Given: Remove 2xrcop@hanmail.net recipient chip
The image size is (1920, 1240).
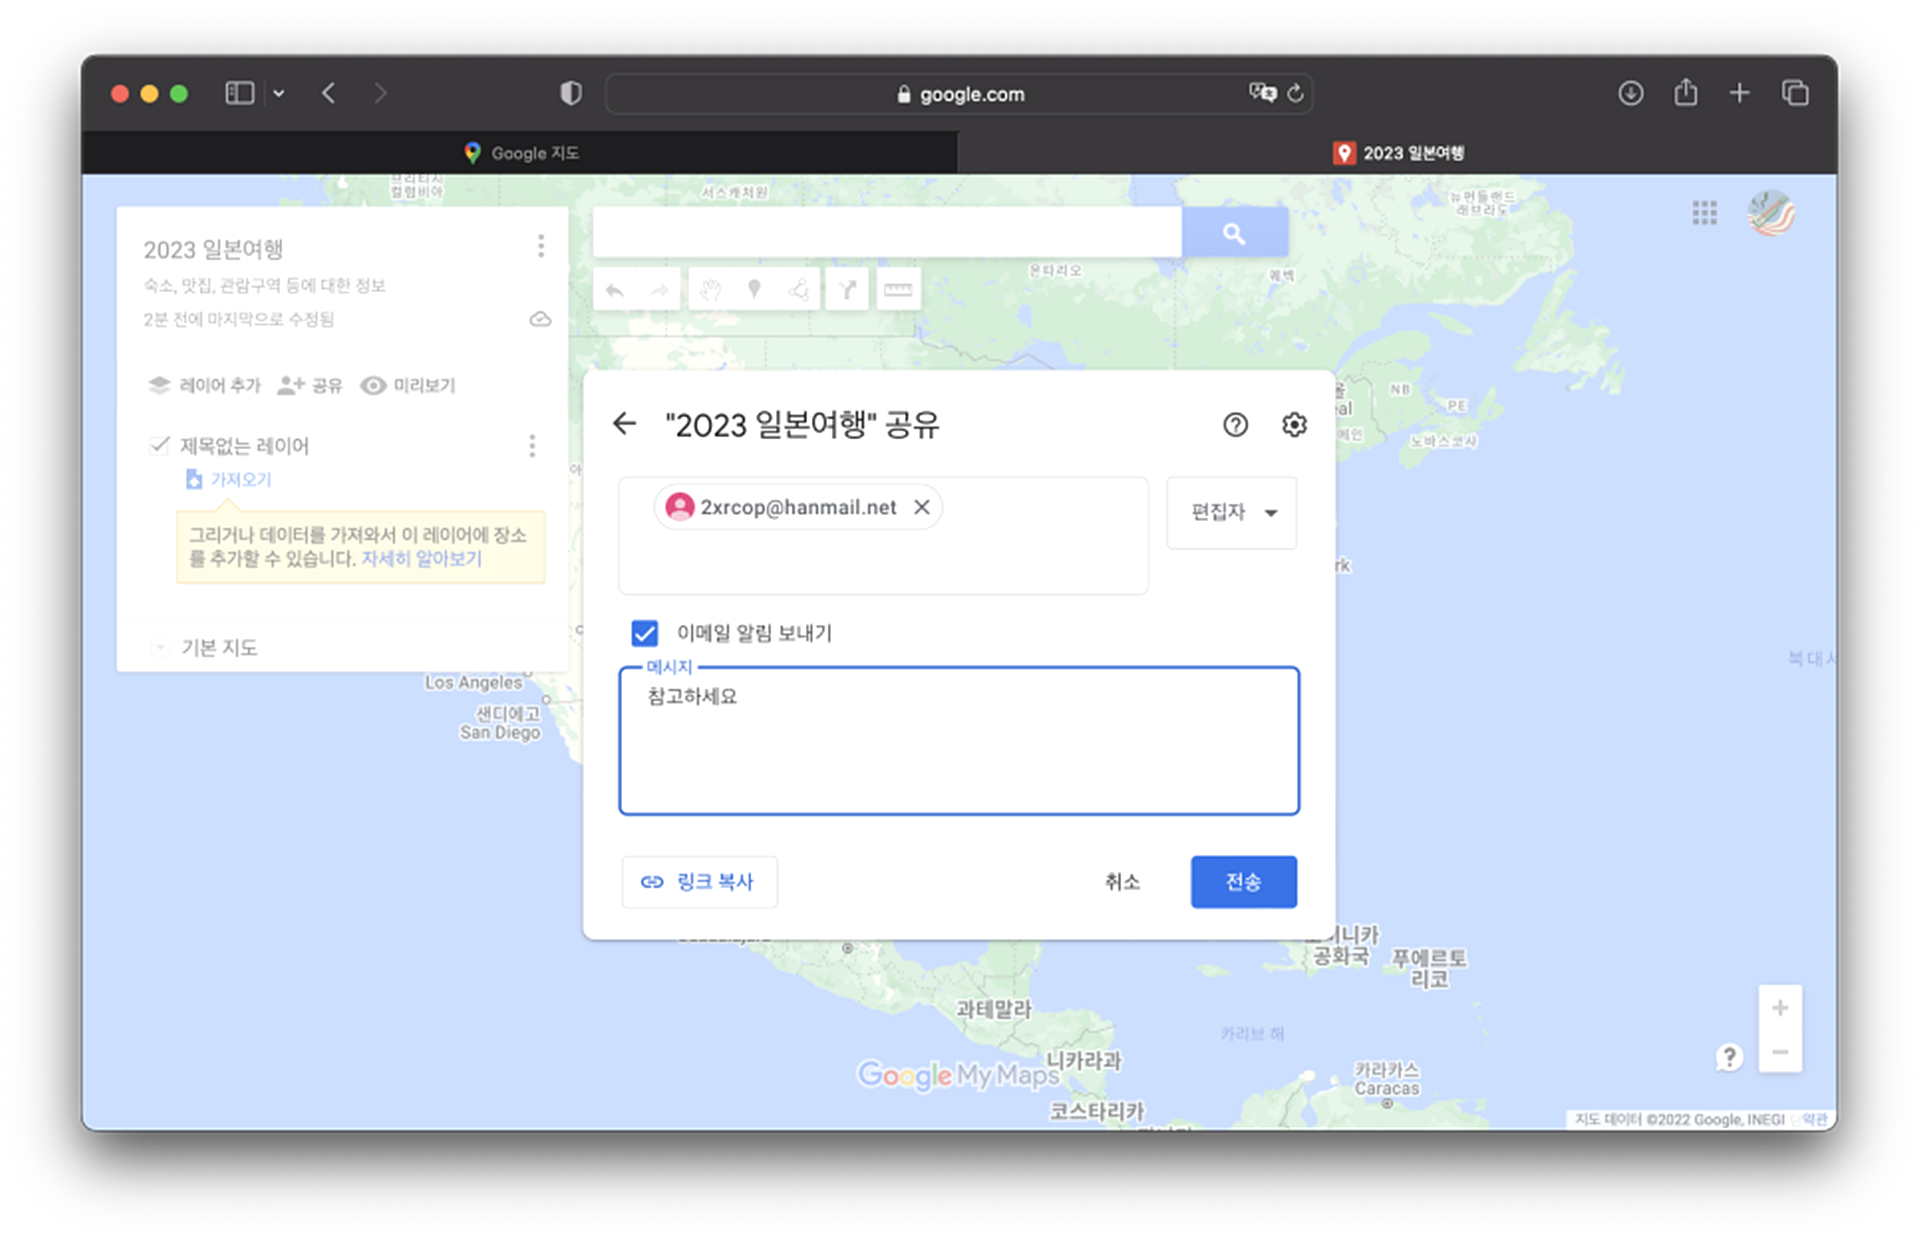Looking at the screenshot, I should click(x=922, y=507).
